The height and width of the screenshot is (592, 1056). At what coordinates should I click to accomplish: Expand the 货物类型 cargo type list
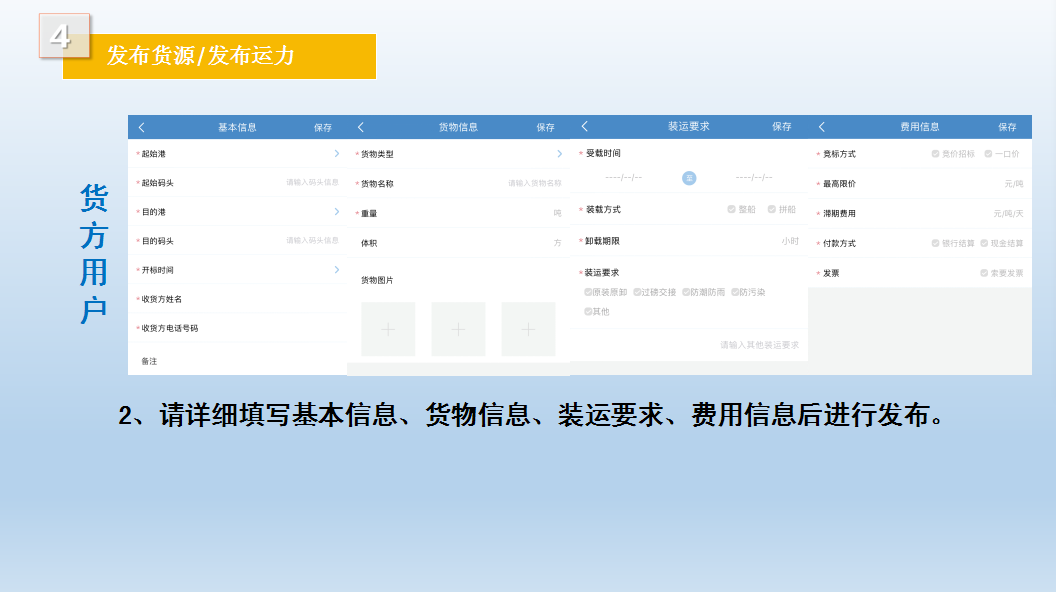(558, 154)
